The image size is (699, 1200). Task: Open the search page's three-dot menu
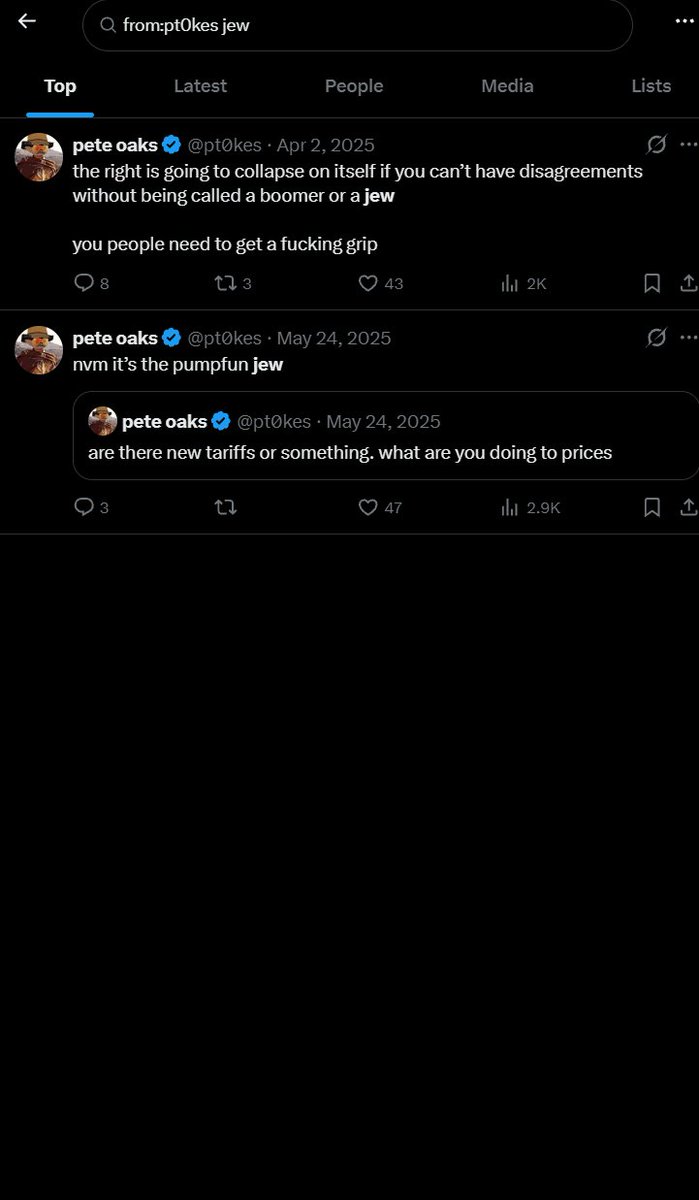point(685,23)
